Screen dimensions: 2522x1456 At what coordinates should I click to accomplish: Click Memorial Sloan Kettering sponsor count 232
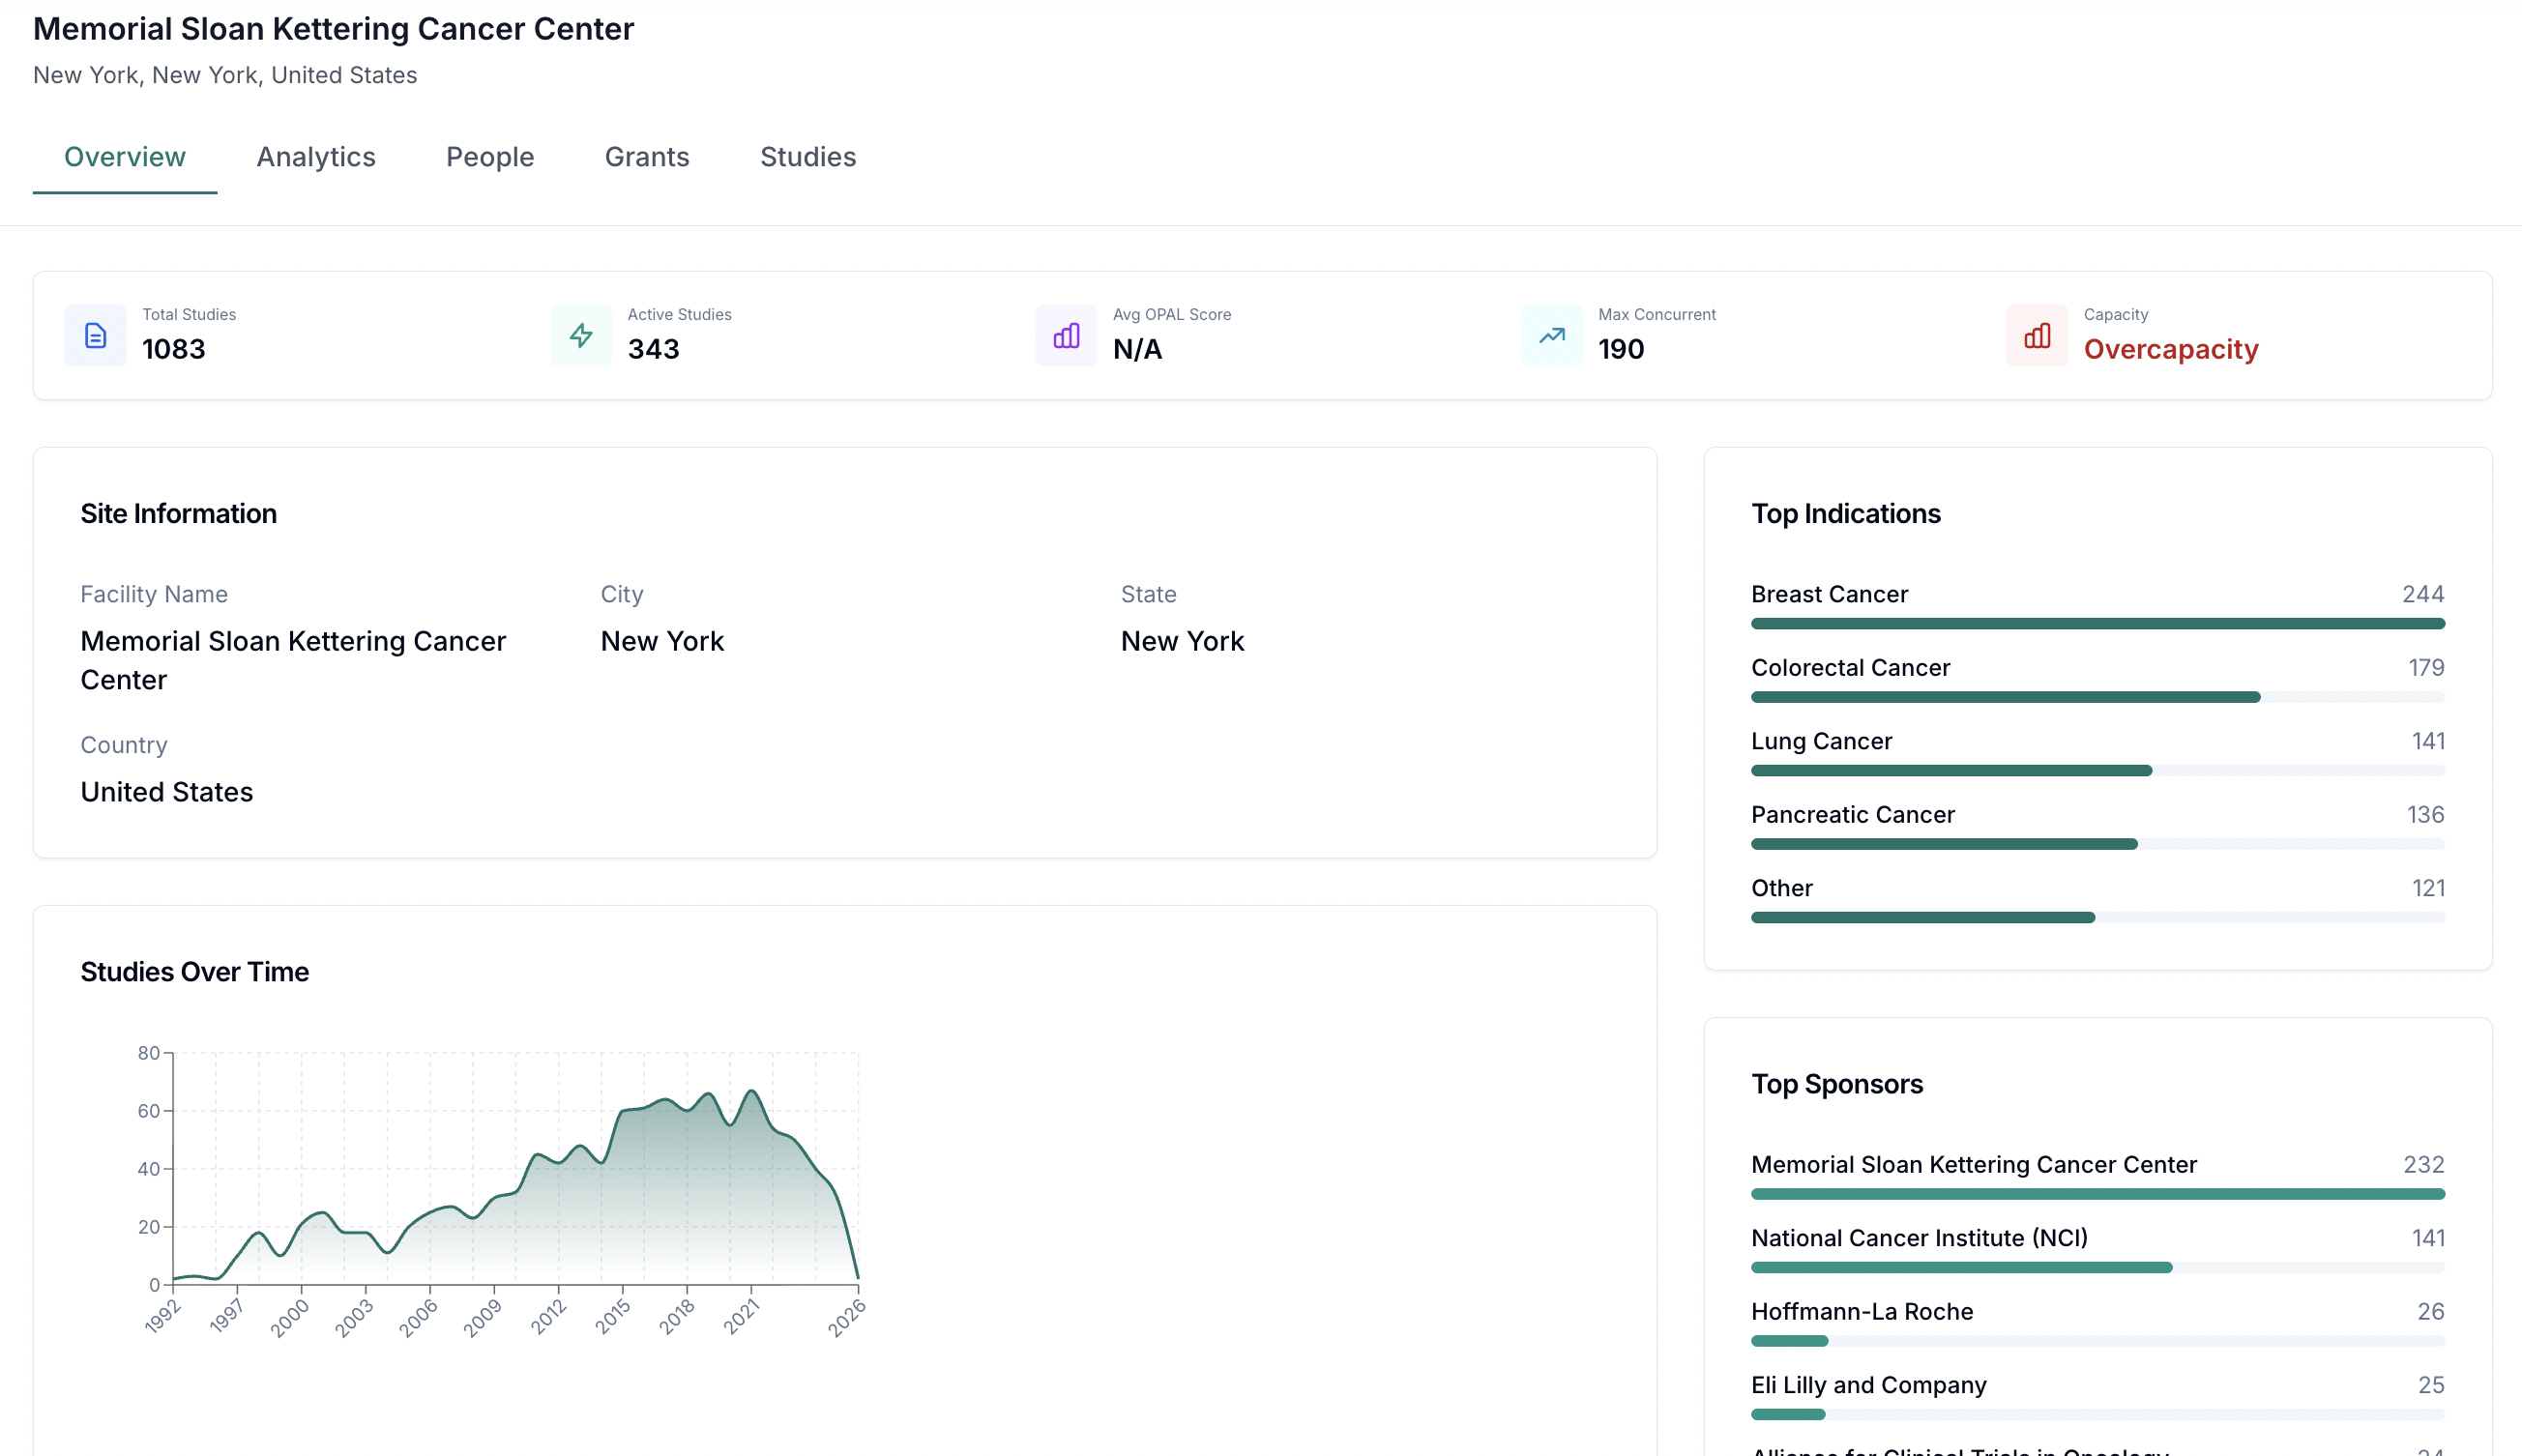(2424, 1165)
